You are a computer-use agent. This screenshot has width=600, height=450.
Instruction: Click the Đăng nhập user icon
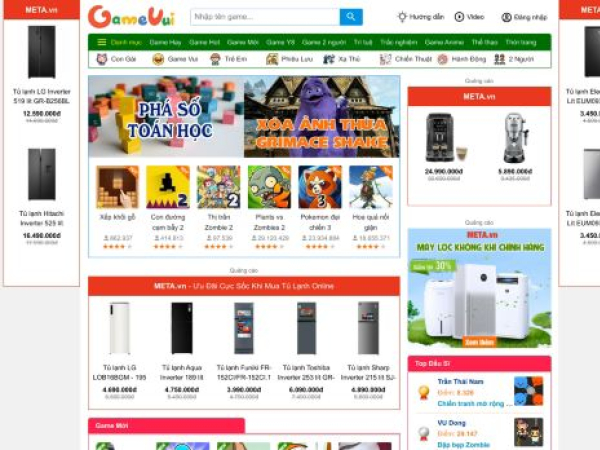(x=506, y=17)
